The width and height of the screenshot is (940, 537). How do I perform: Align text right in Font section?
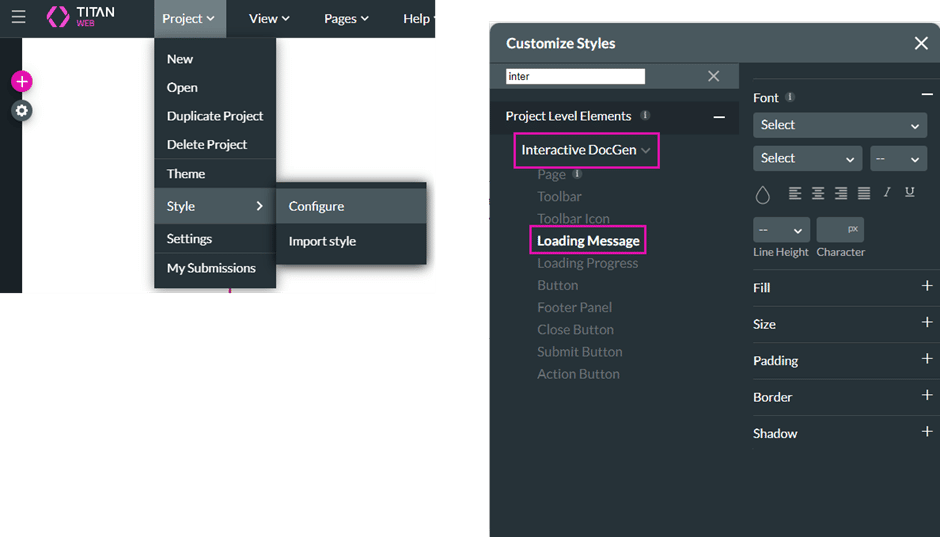click(841, 193)
